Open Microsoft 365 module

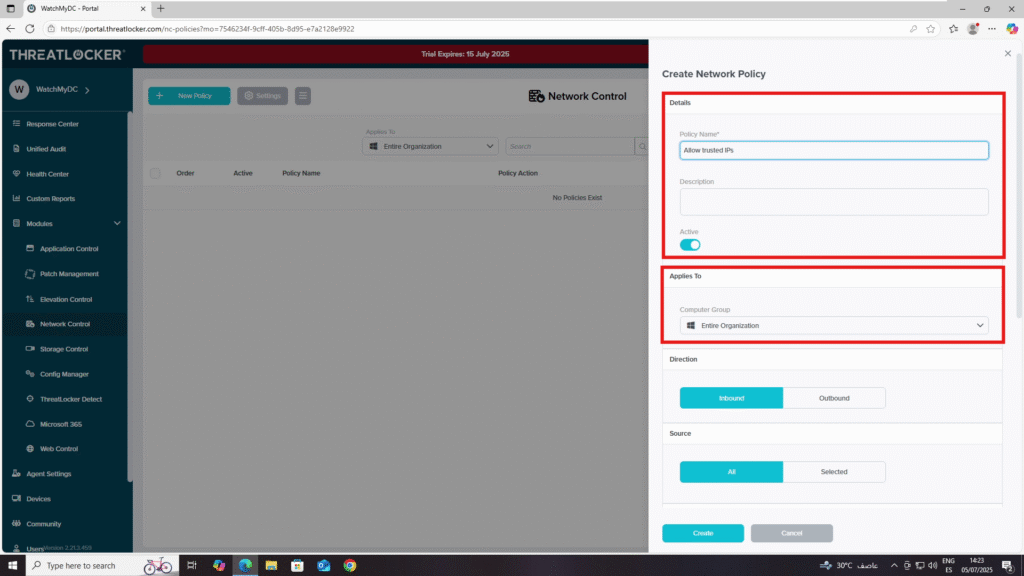coord(61,424)
